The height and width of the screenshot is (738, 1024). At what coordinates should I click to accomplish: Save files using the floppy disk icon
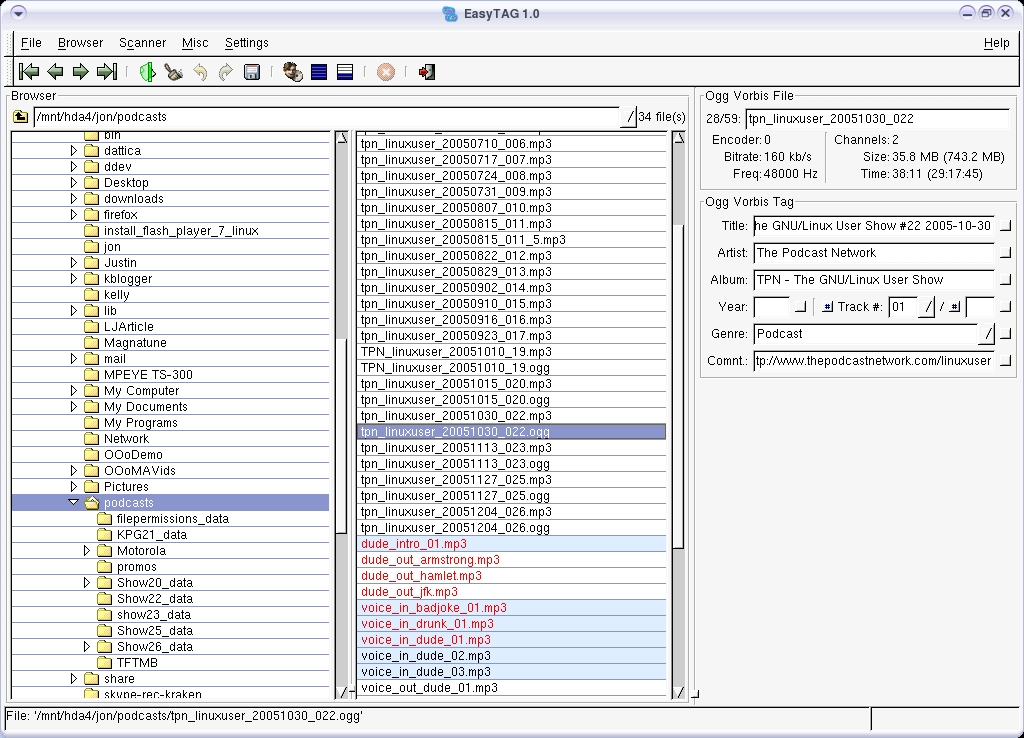coord(252,72)
